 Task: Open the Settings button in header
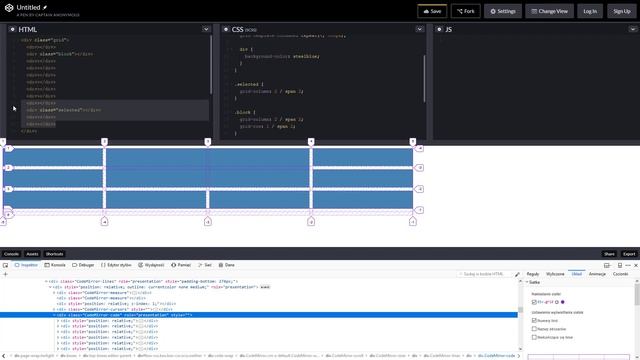pyautogui.click(x=503, y=11)
